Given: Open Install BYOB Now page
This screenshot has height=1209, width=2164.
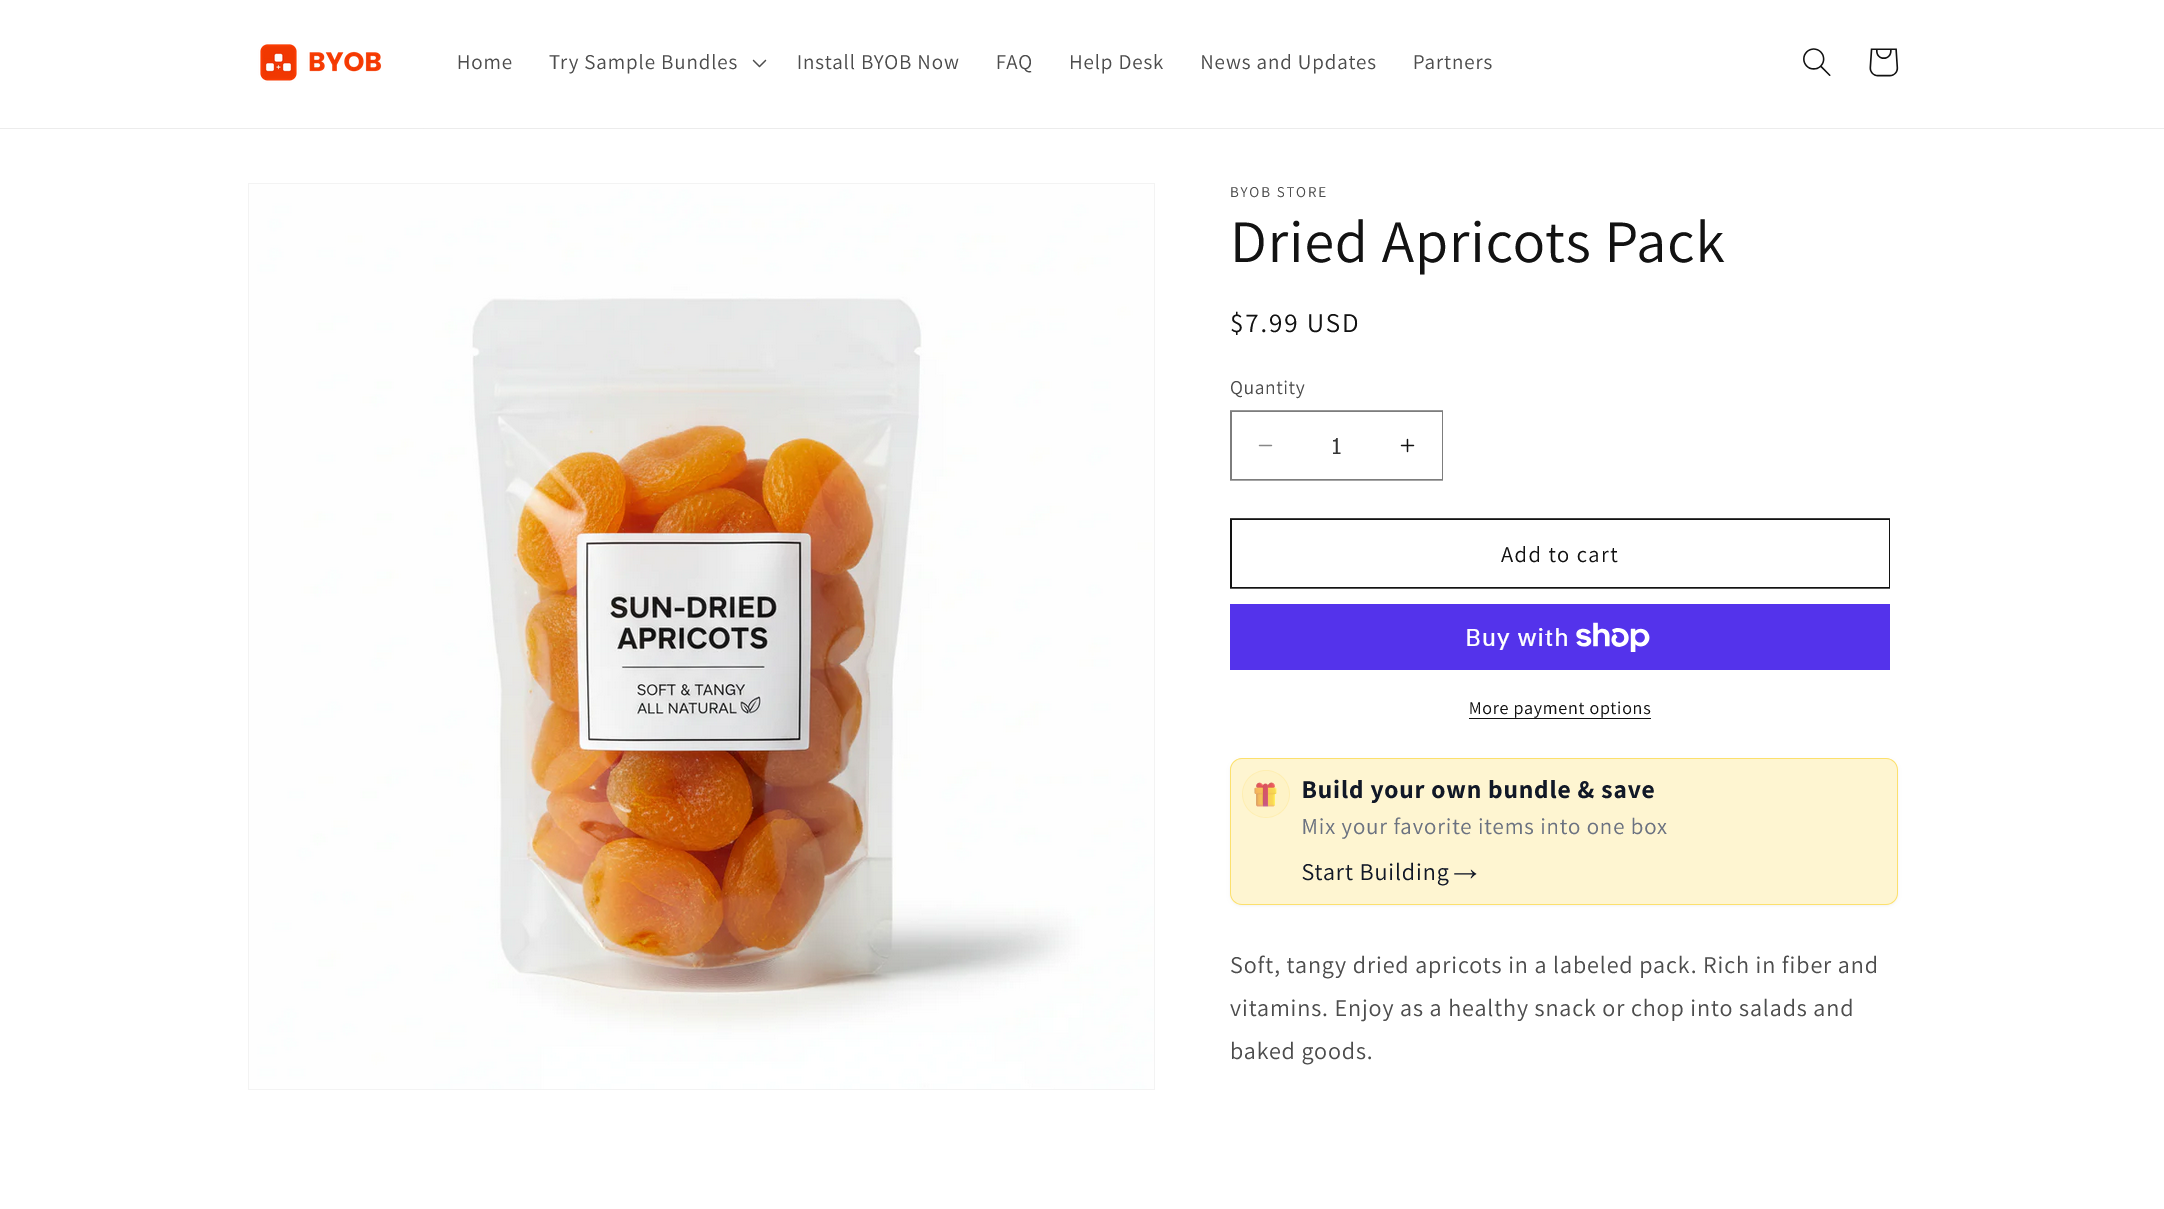Looking at the screenshot, I should (877, 62).
